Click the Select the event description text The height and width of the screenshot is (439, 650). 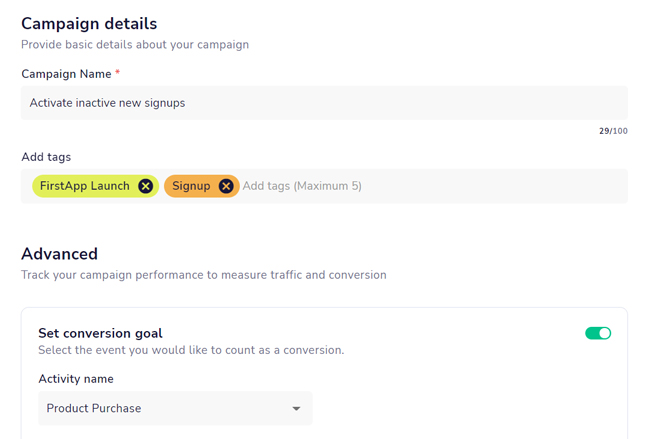[x=191, y=350]
